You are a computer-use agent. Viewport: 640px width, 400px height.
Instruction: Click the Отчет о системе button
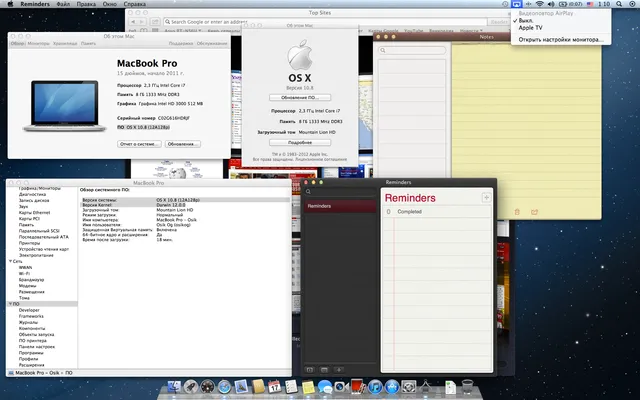point(139,144)
